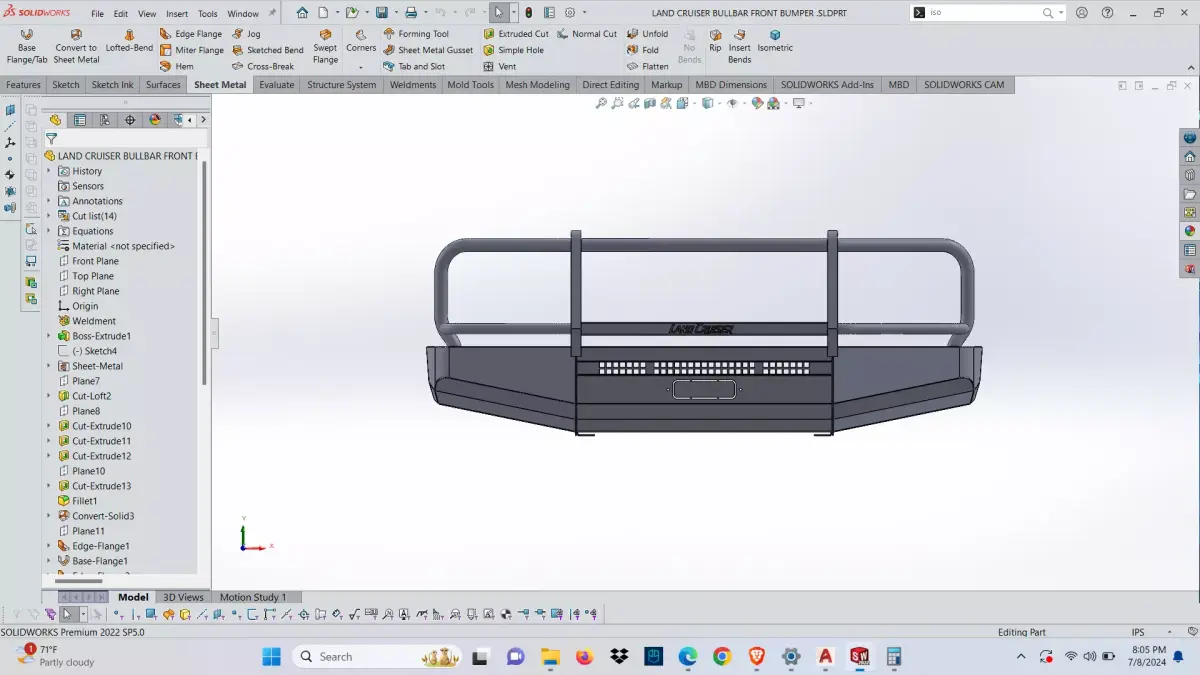Screen dimensions: 1200x675
Task: Expand the History tree node
Action: pos(49,171)
